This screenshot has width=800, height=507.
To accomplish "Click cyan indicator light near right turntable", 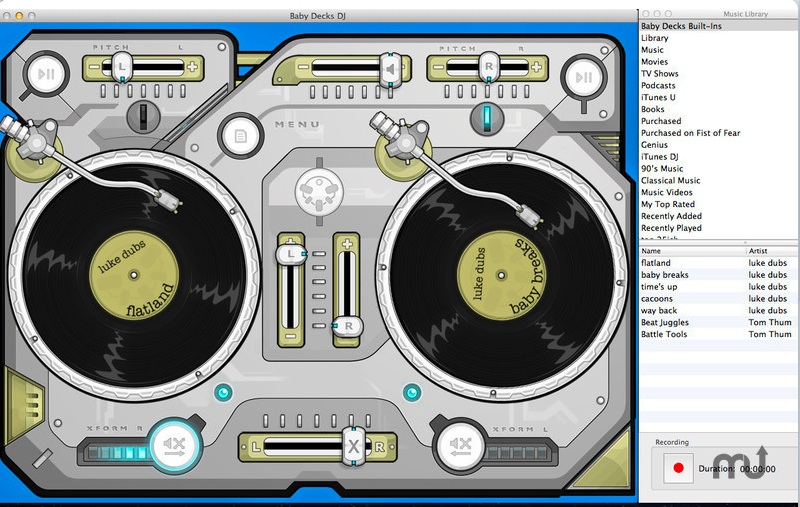I will tap(412, 393).
